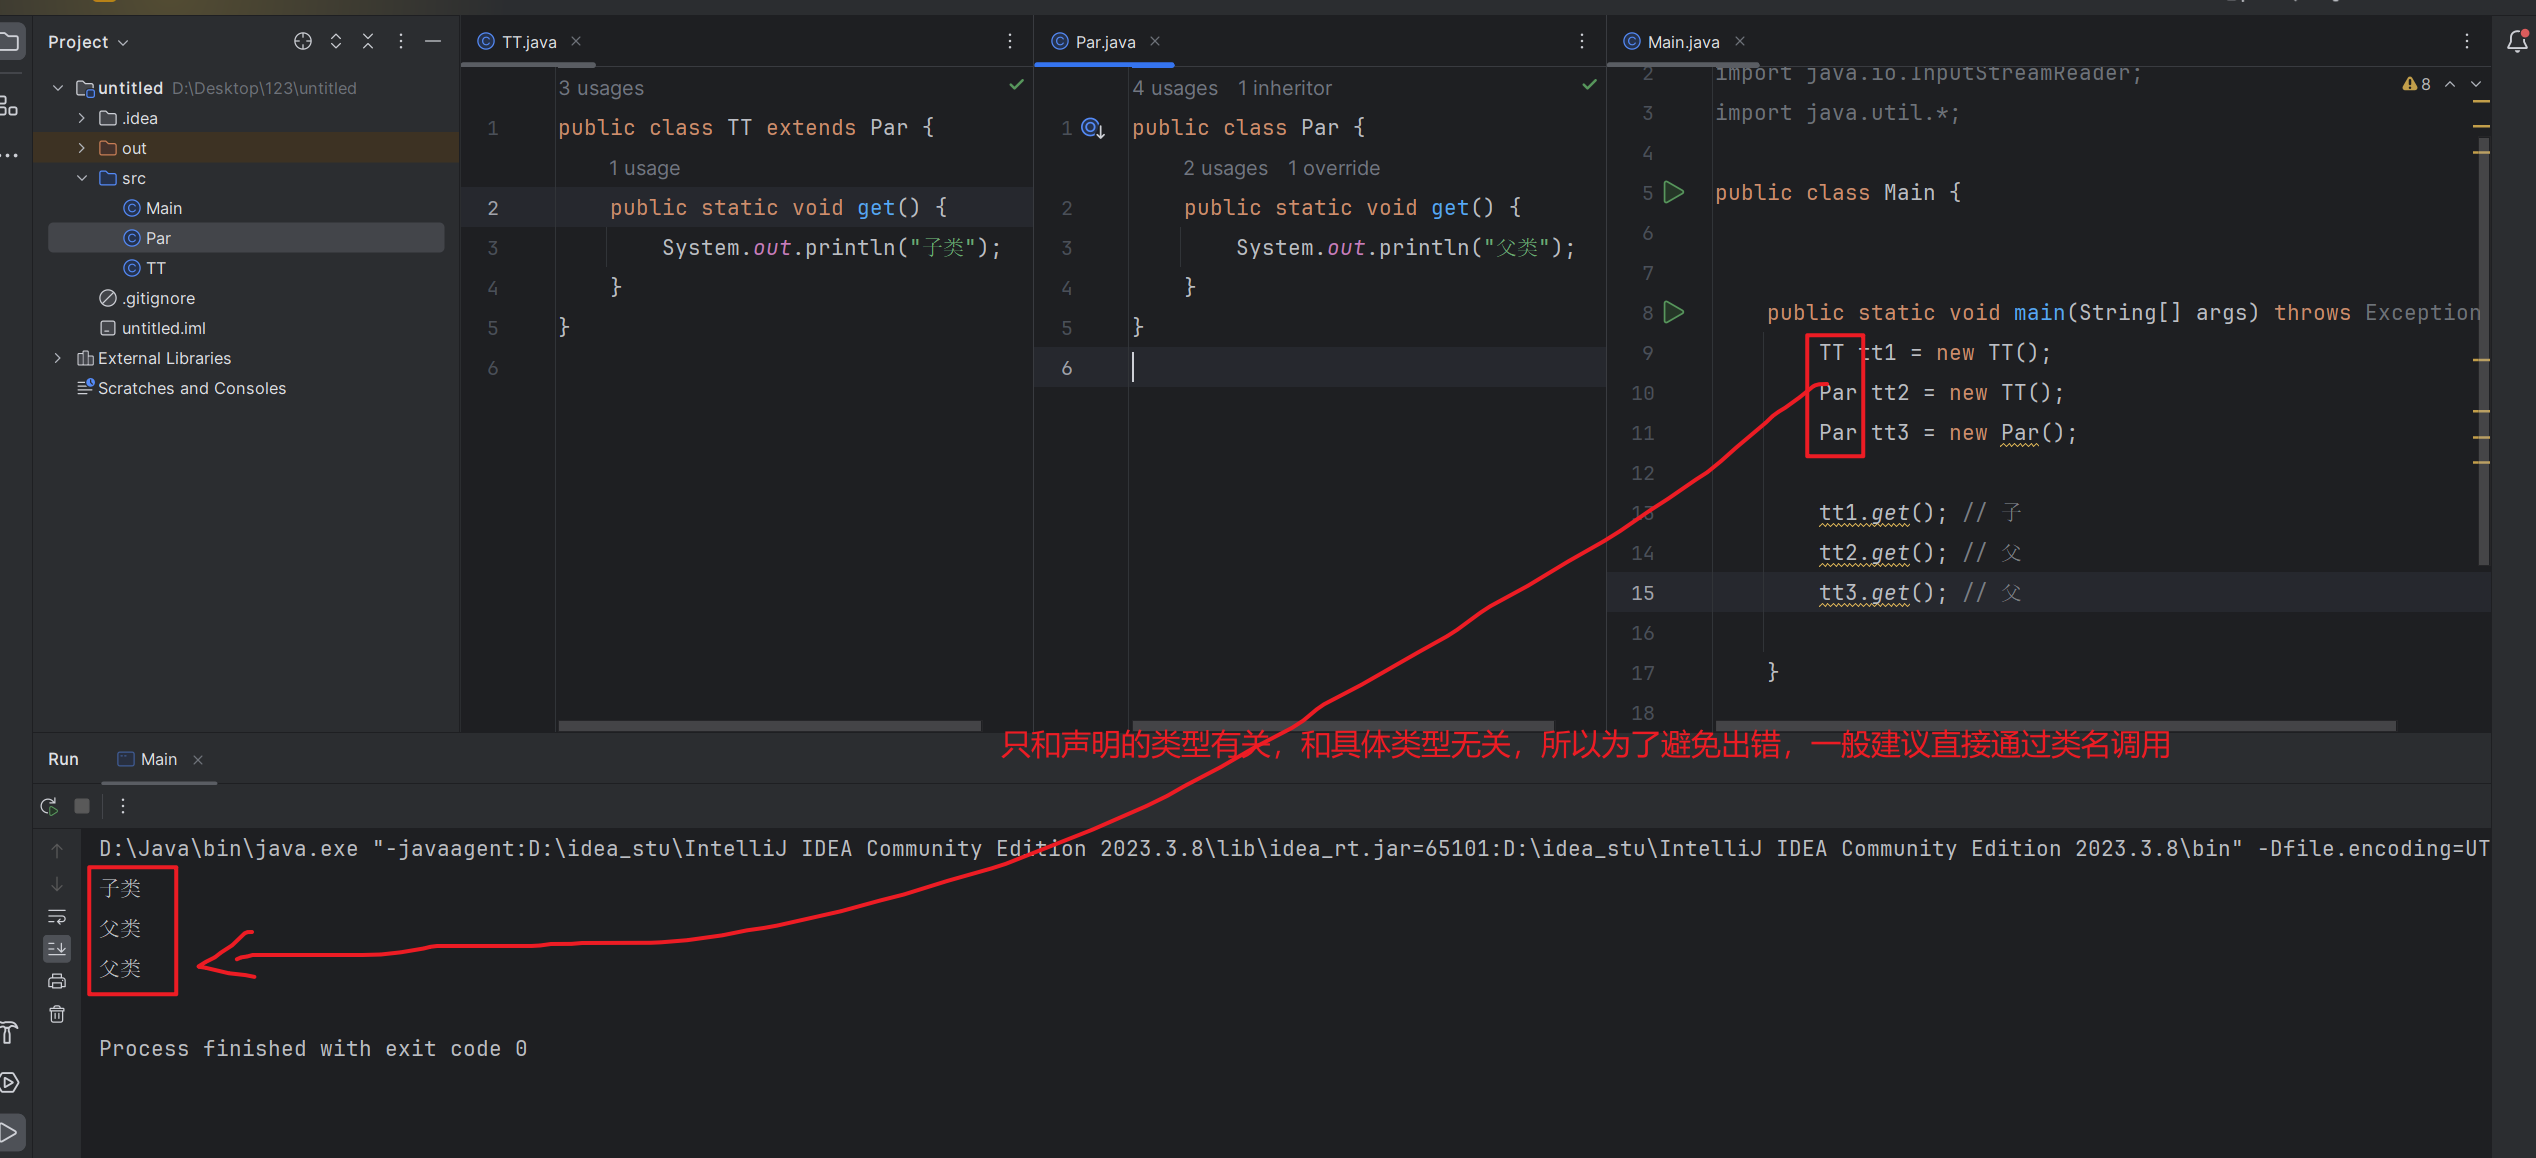Click run gutter icon beside class Main
This screenshot has width=2536, height=1158.
point(1674,192)
